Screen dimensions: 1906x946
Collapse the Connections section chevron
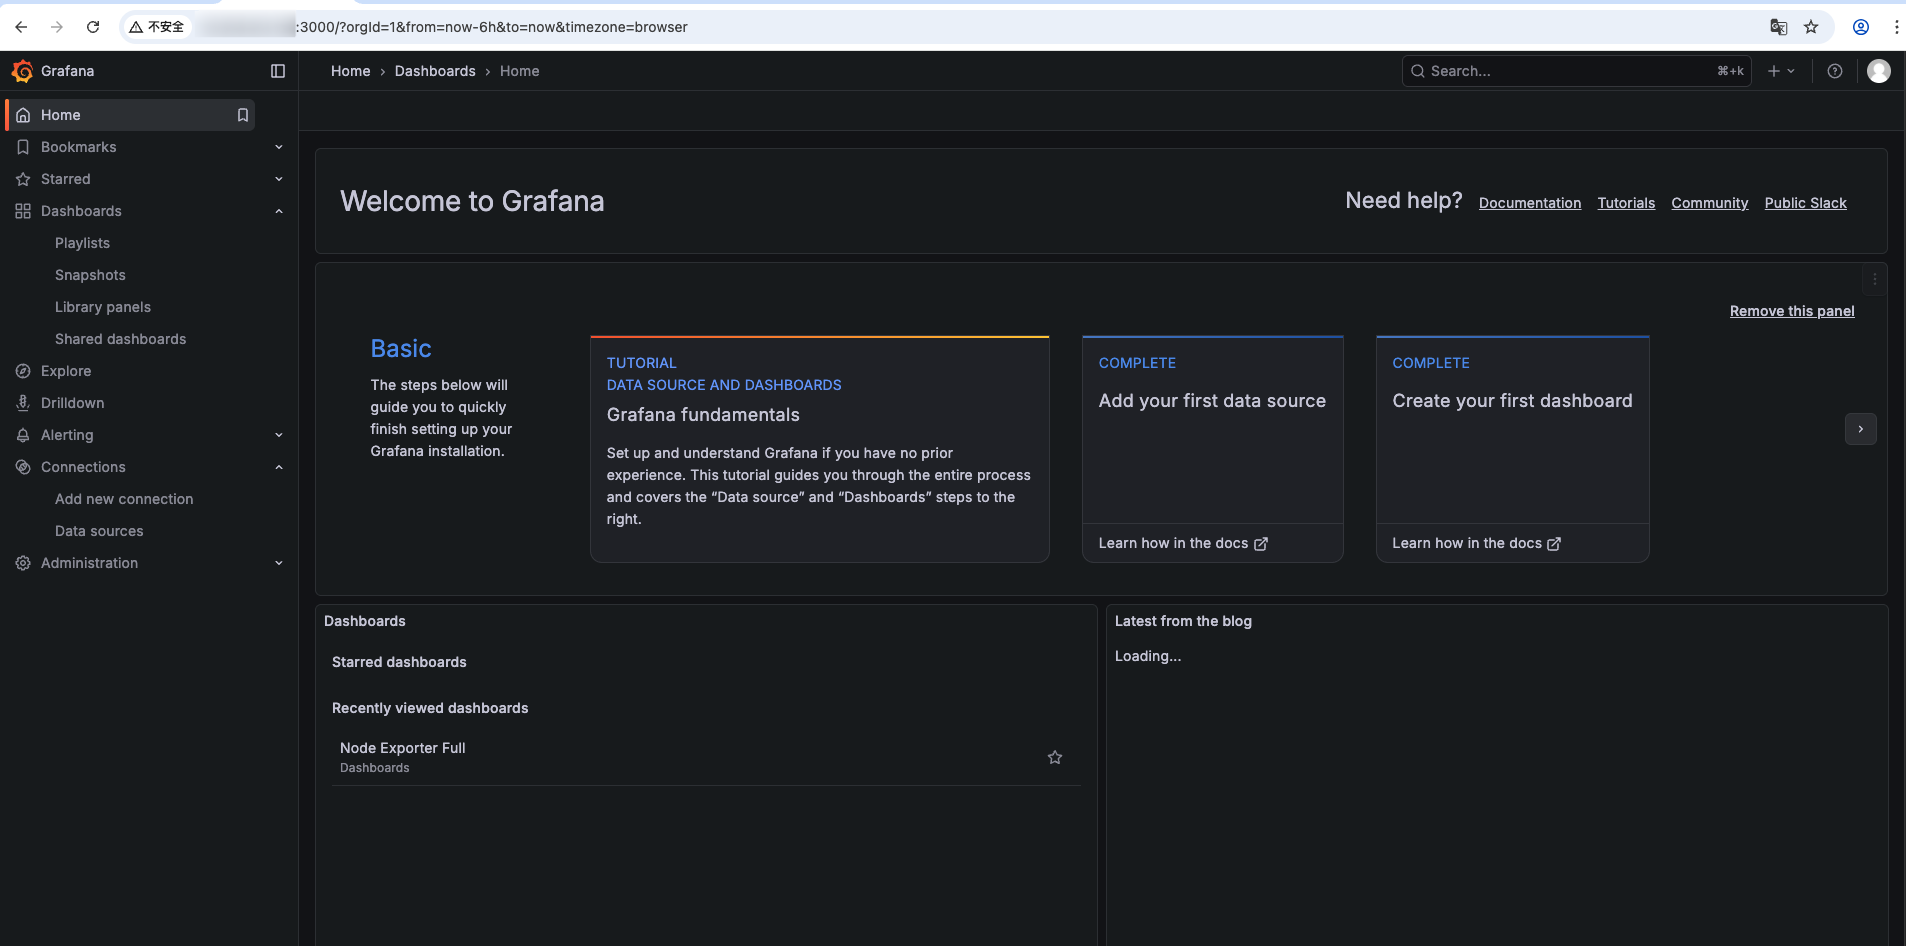[279, 467]
